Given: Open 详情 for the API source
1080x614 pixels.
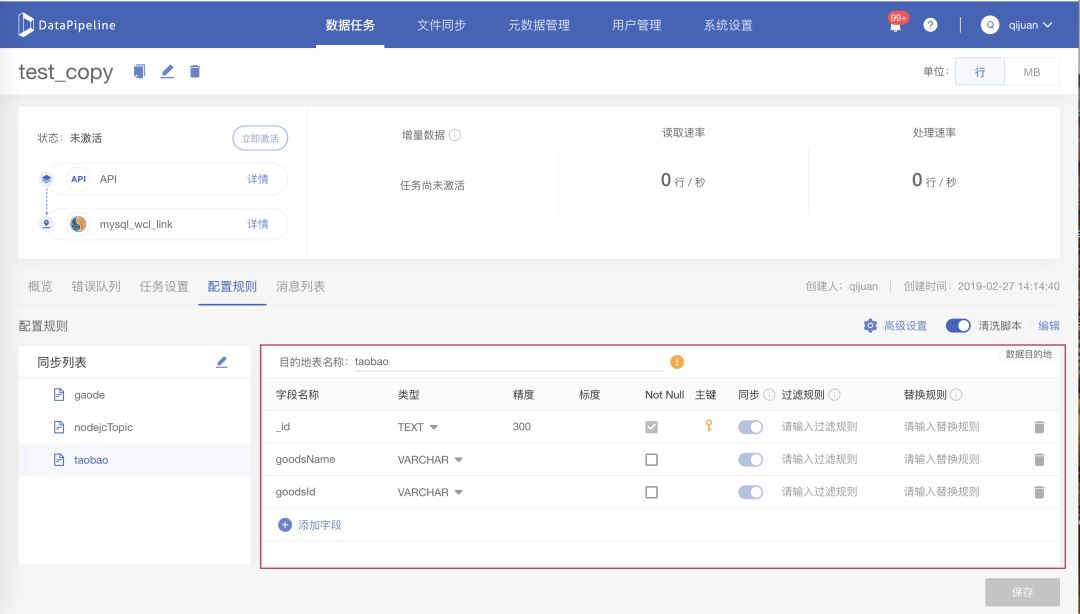Looking at the screenshot, I should (x=258, y=179).
